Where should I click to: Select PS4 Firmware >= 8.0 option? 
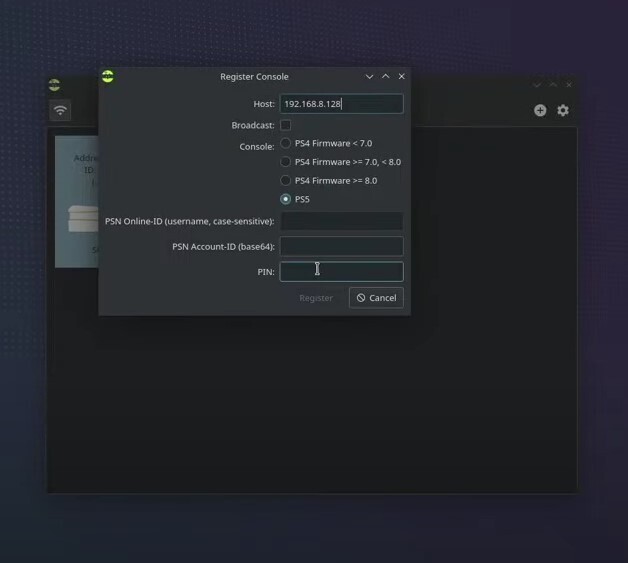286,181
